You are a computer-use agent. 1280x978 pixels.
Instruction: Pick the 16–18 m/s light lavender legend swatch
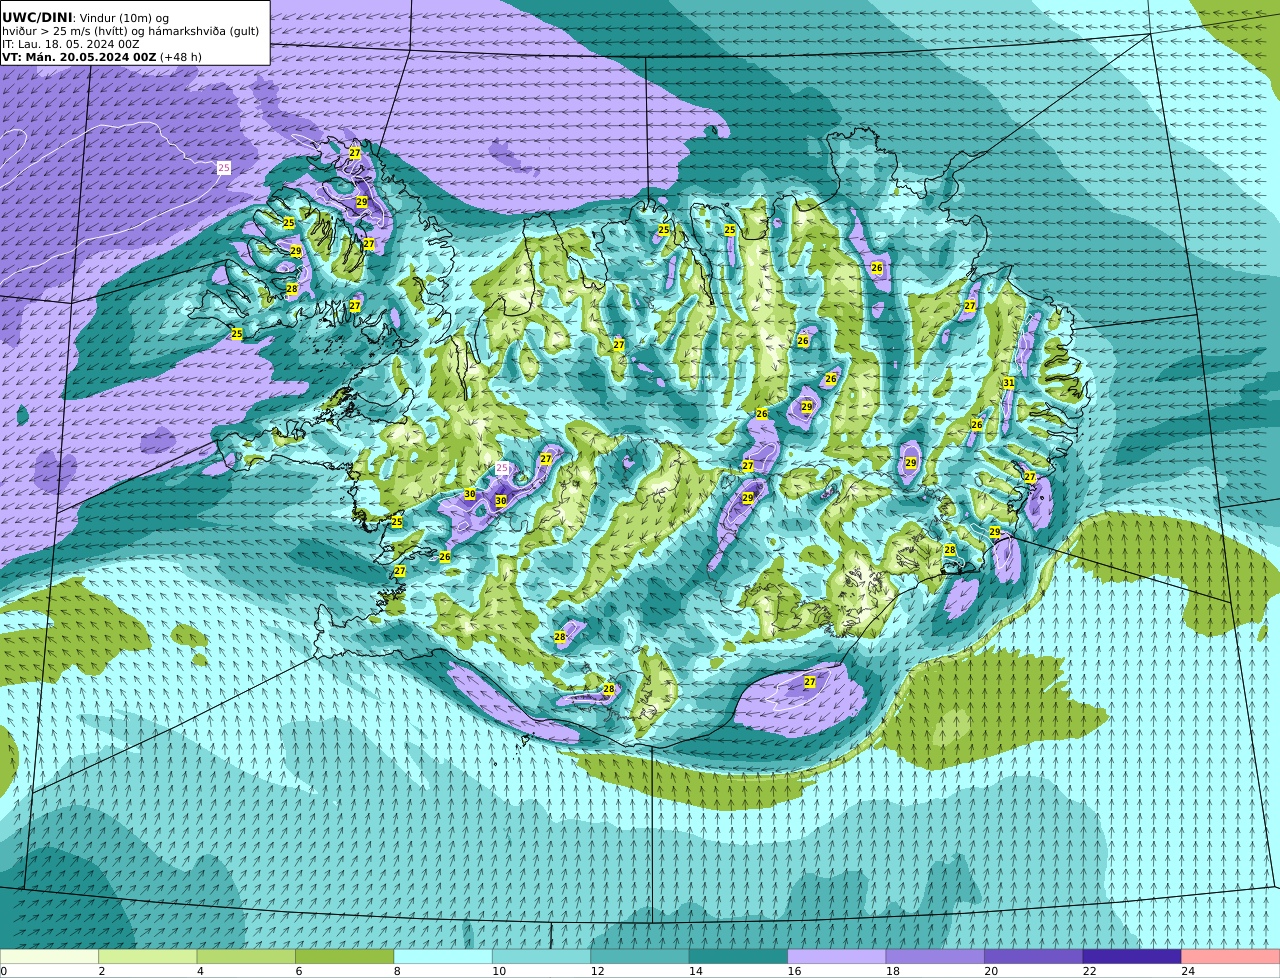837,957
